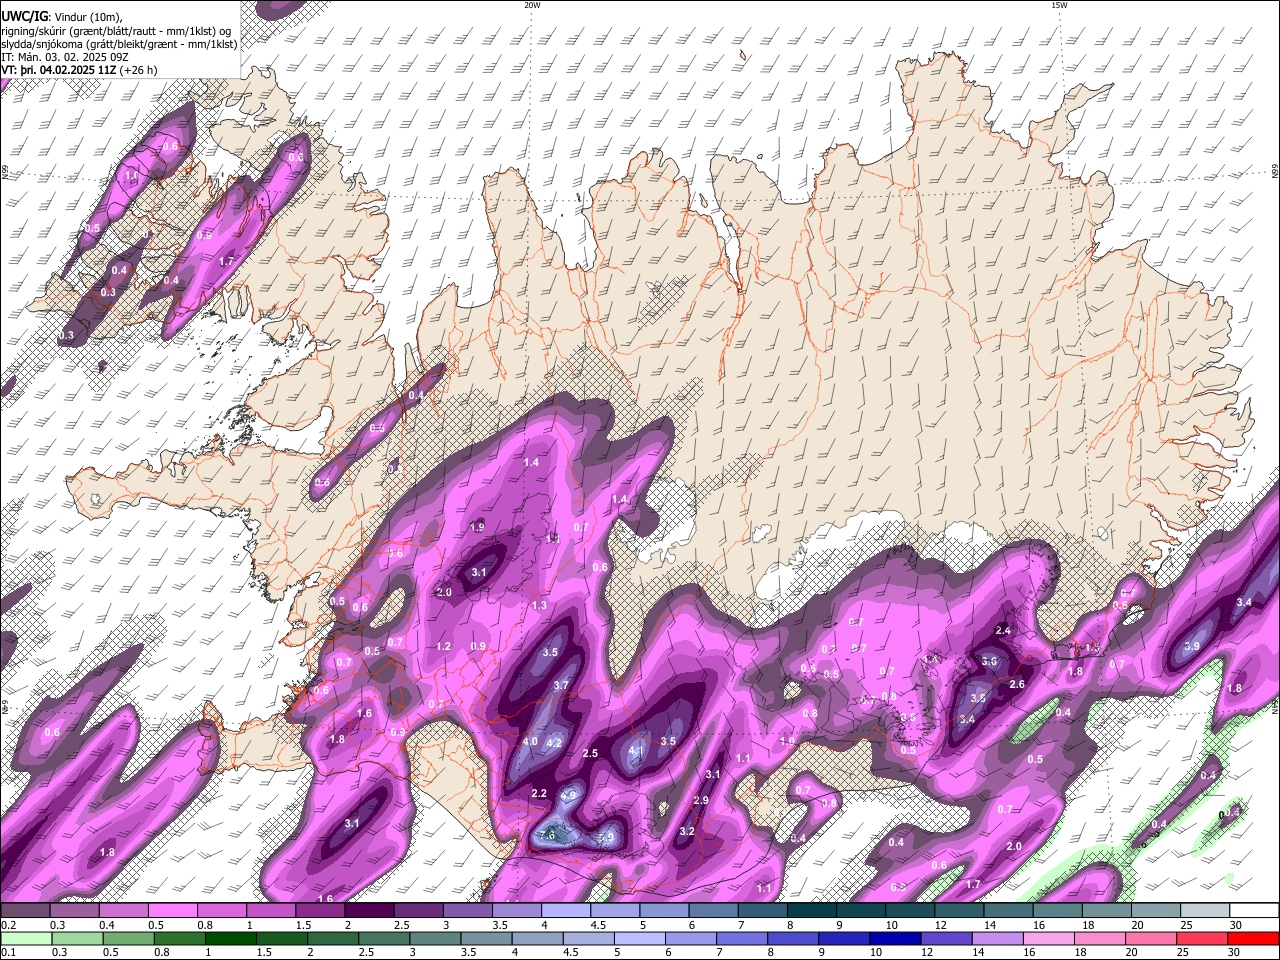Click the '15W' longitude label at top

tap(1059, 5)
